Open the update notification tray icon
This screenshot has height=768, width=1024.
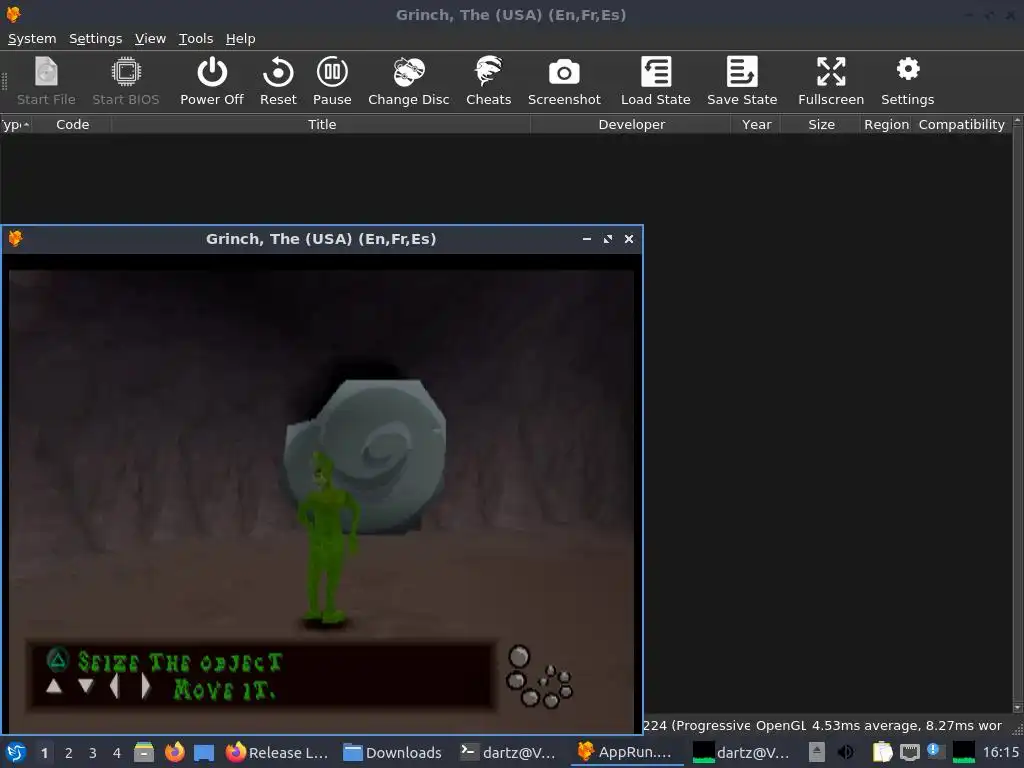click(x=936, y=752)
